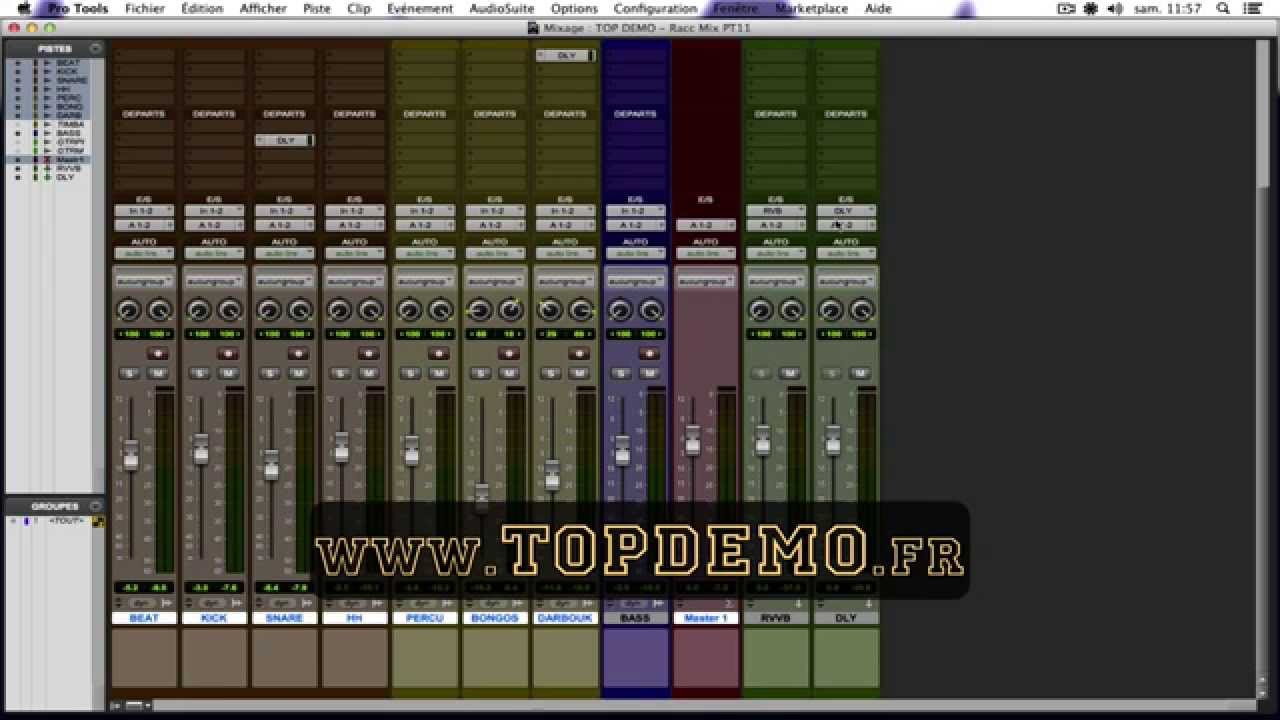This screenshot has height=720, width=1280.
Task: Open Master 1 output selector A 1-2
Action: click(x=705, y=225)
